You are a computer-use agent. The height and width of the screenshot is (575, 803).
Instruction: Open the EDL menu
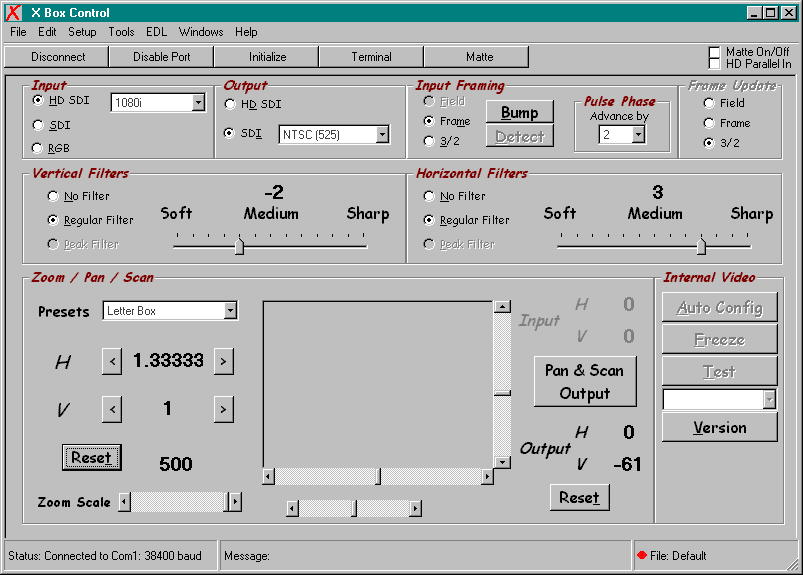pyautogui.click(x=156, y=32)
